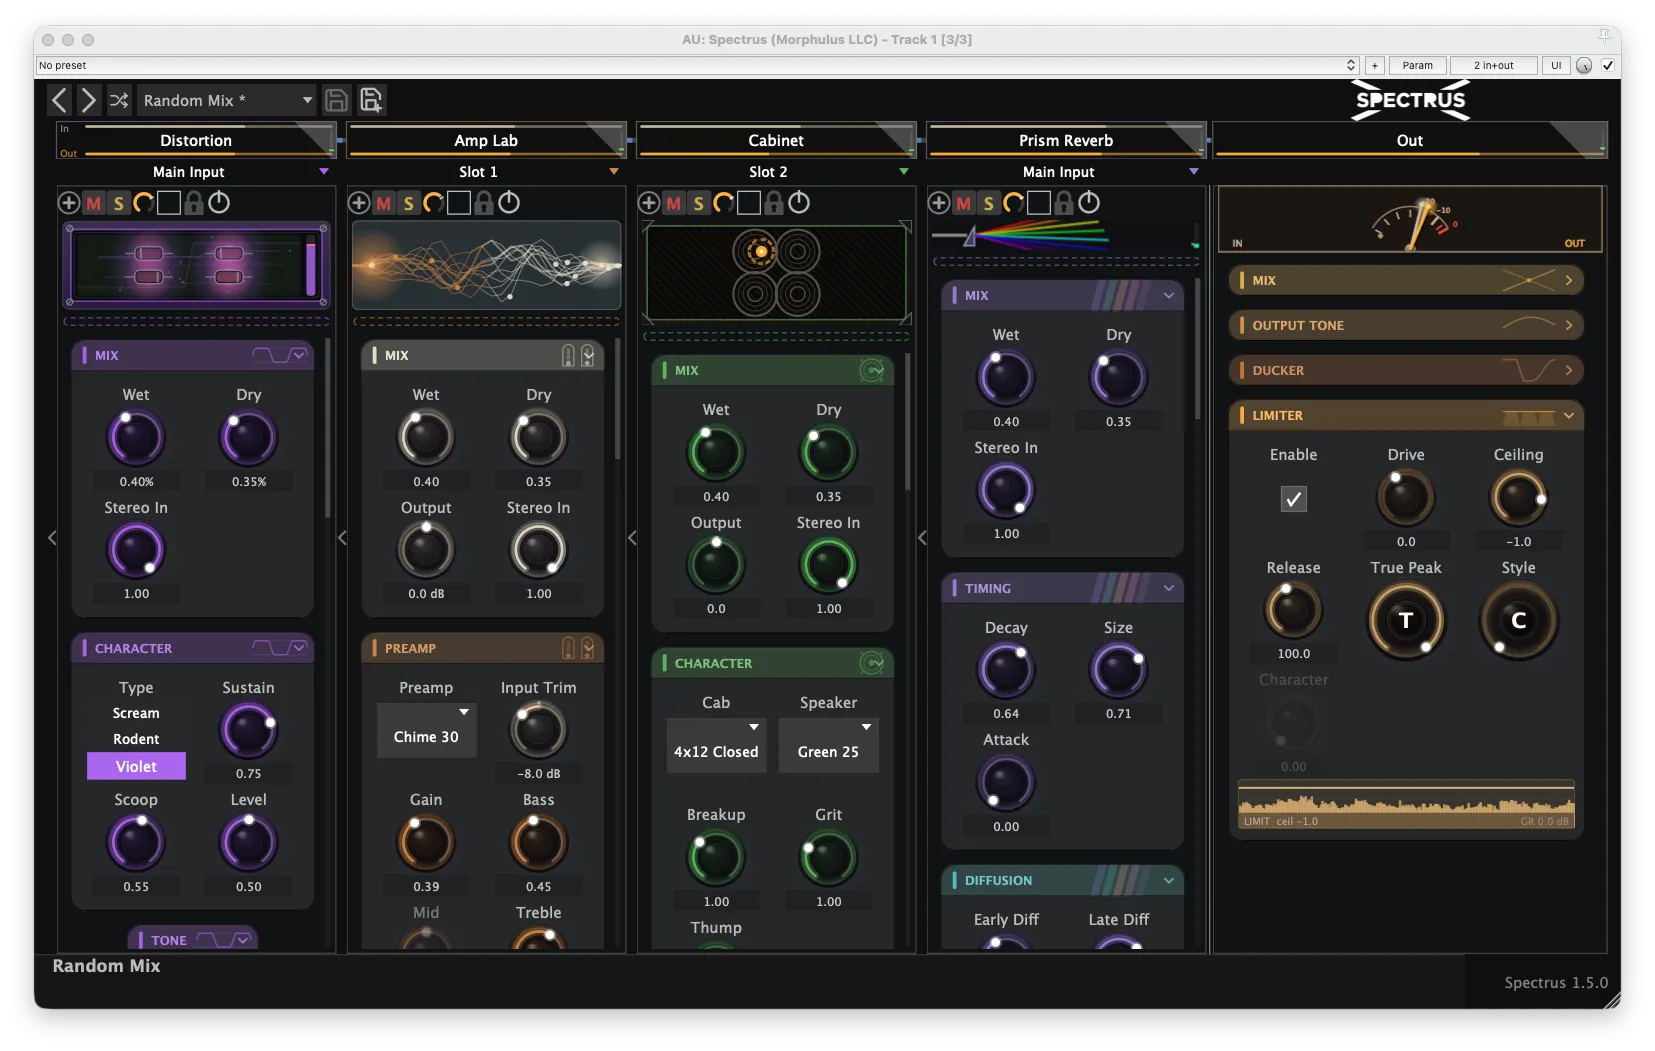Choose Scream distortion type

tap(136, 713)
